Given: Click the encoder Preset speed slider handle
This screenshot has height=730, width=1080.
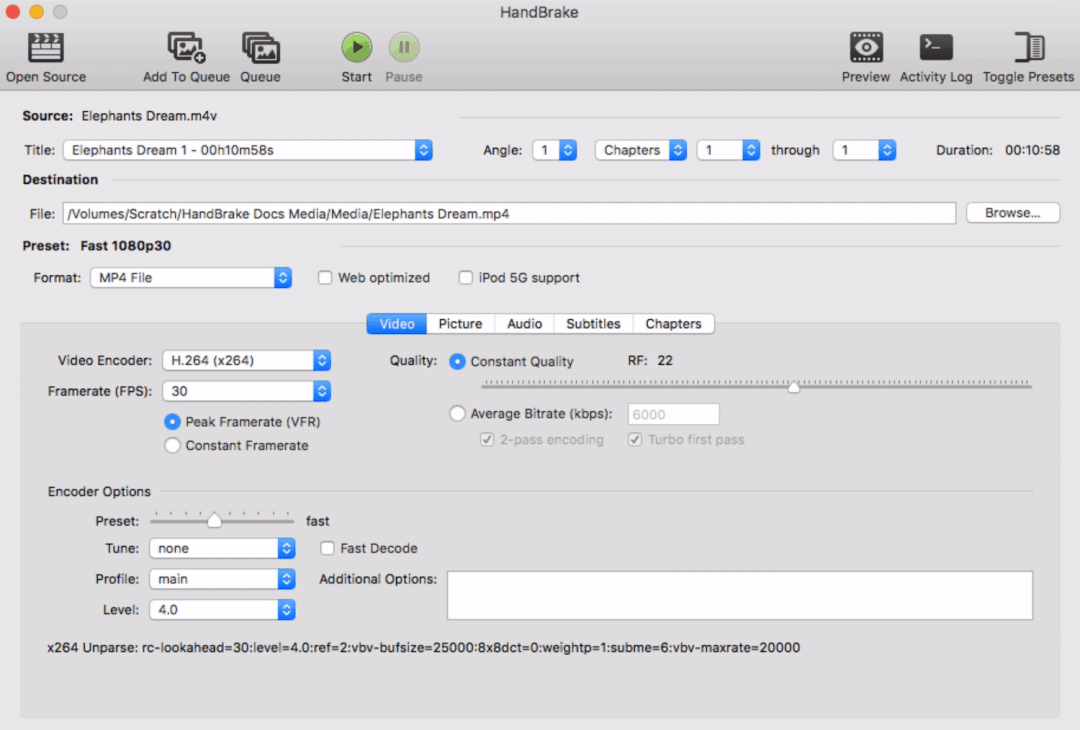Looking at the screenshot, I should (214, 520).
